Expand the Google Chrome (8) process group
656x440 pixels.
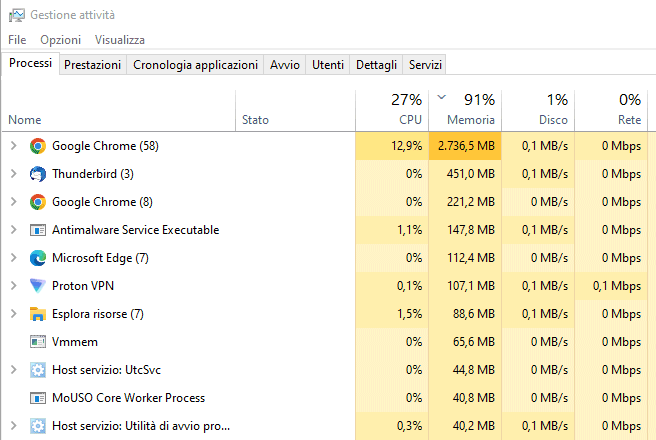(x=13, y=202)
